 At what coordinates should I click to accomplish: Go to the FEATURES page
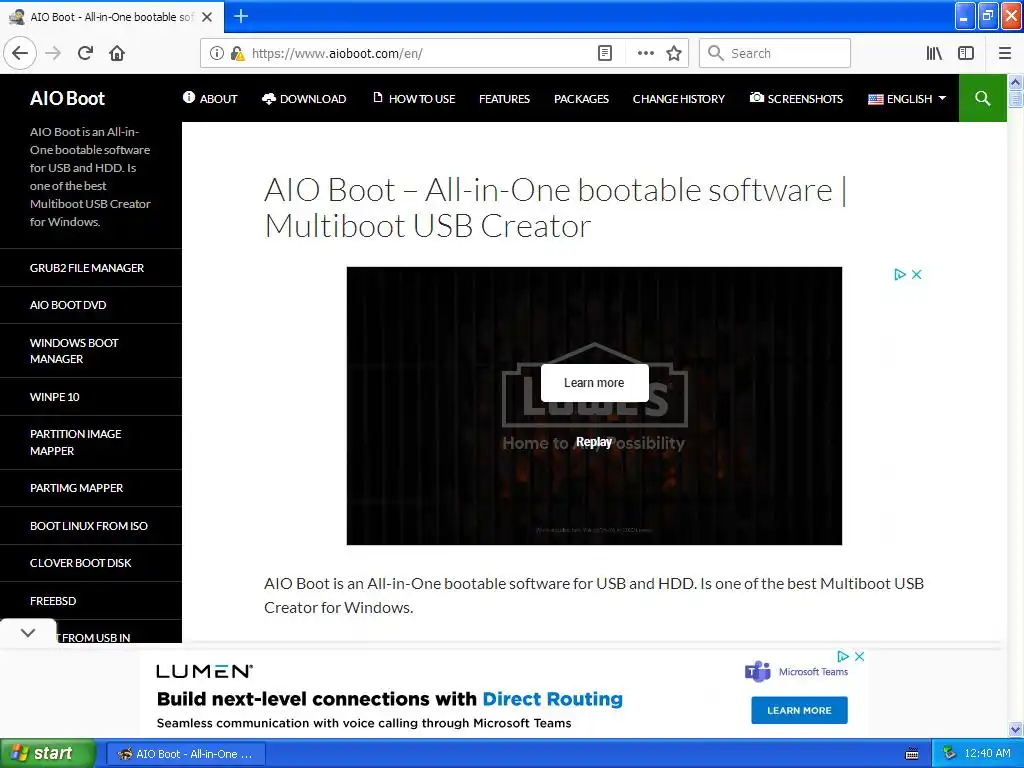coord(504,99)
